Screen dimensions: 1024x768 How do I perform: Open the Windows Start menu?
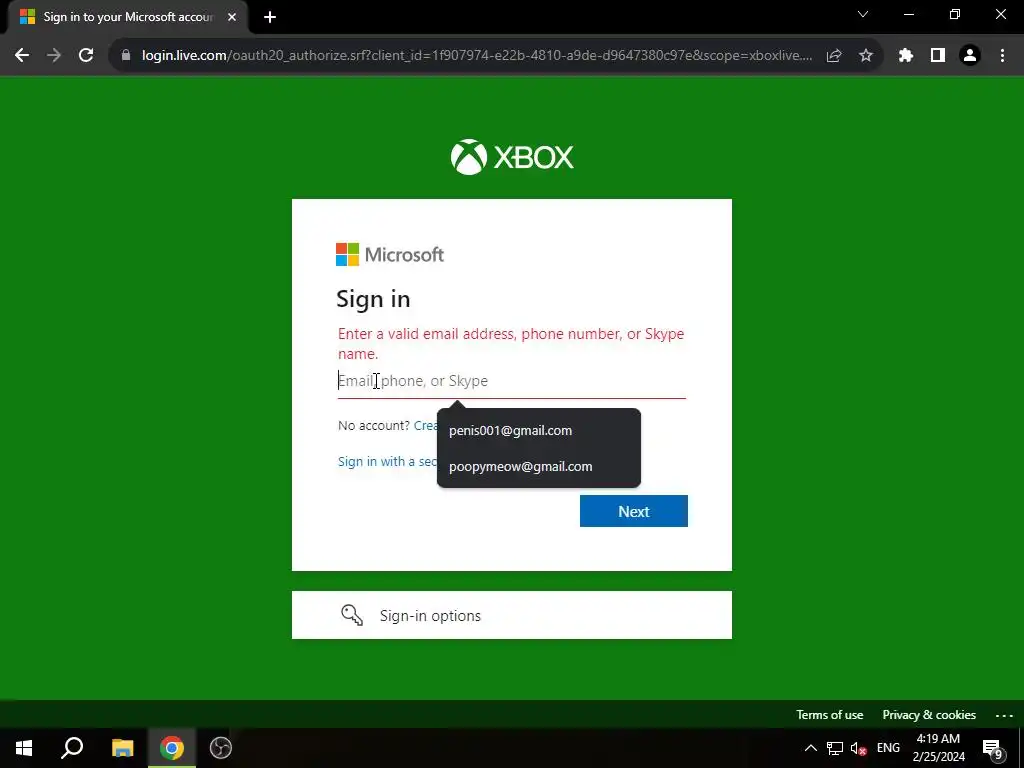coord(24,748)
